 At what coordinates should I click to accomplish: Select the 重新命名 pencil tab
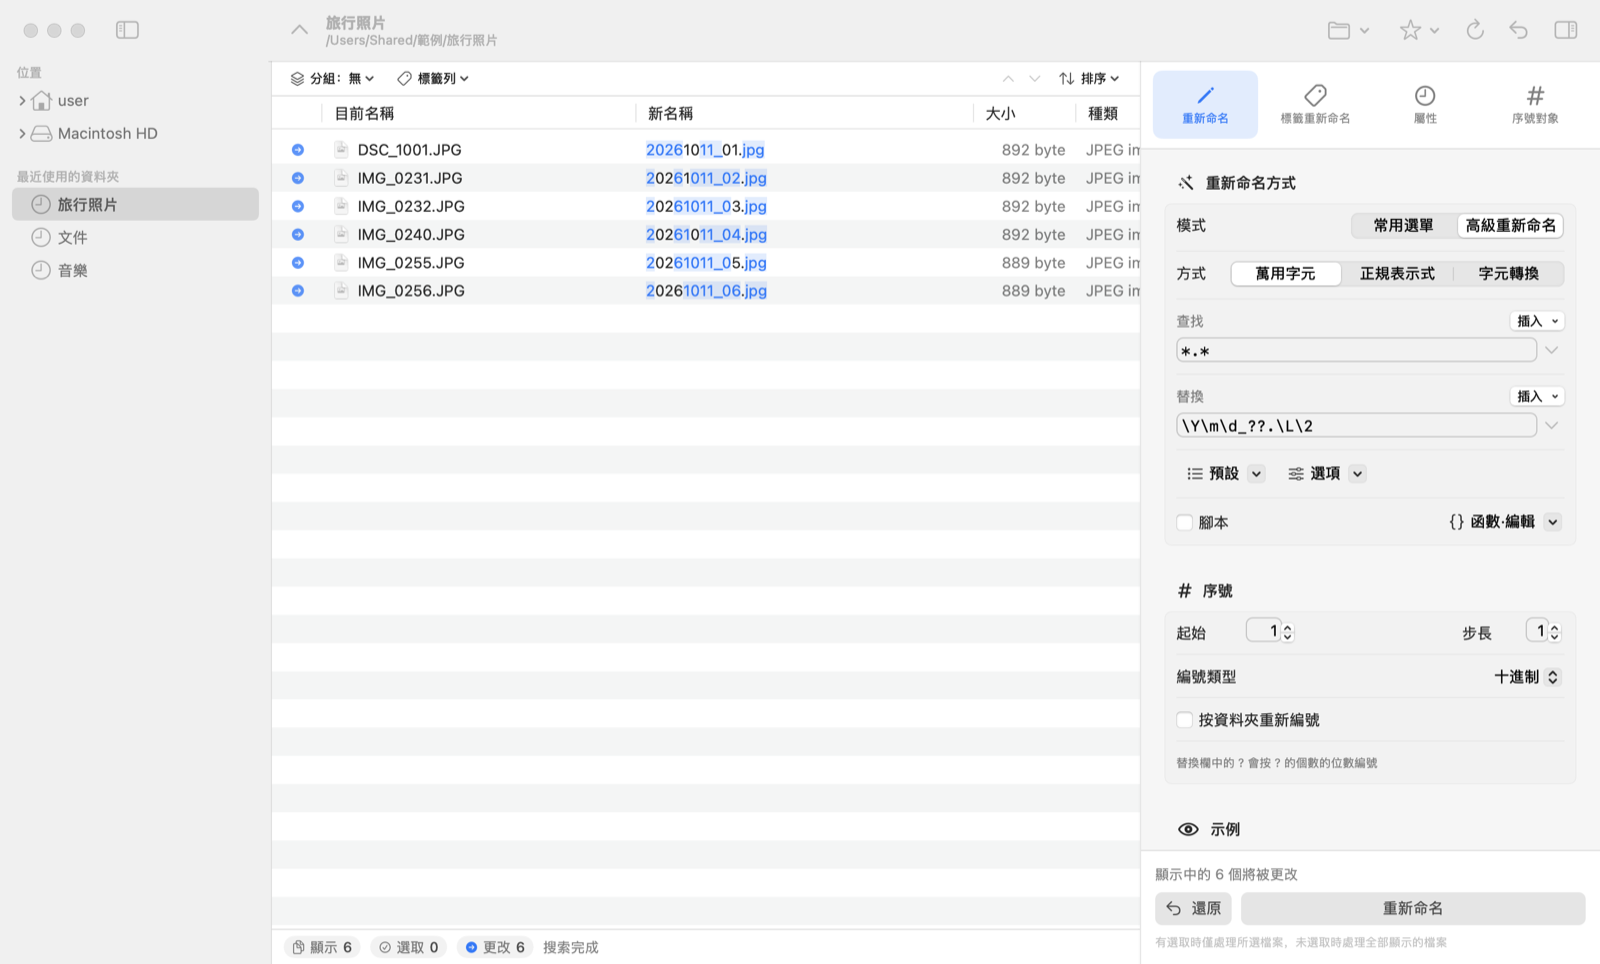pyautogui.click(x=1205, y=104)
